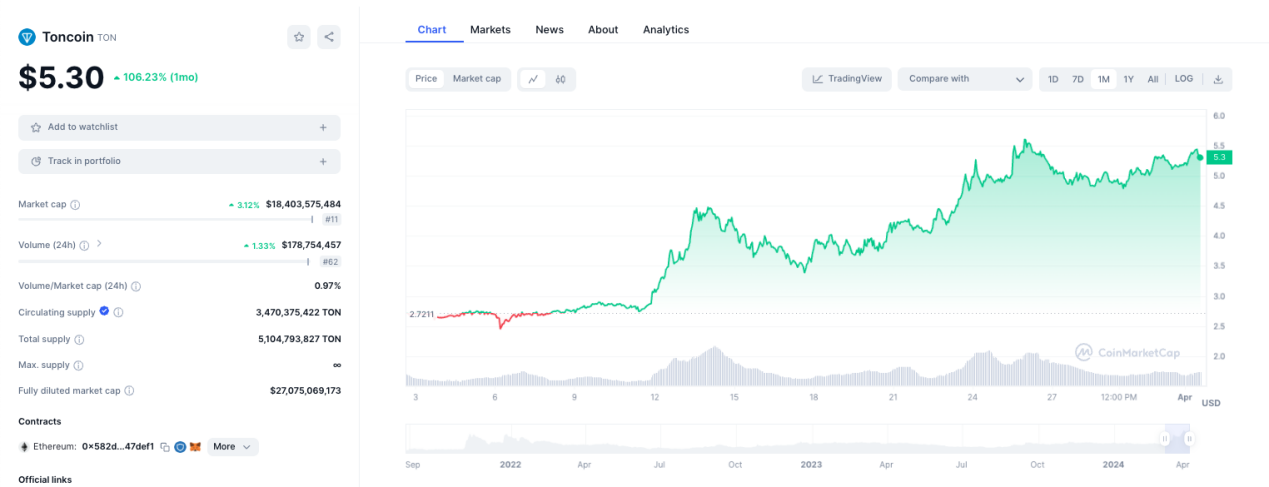
Task: Select the 1Y time range
Action: pos(1128,79)
